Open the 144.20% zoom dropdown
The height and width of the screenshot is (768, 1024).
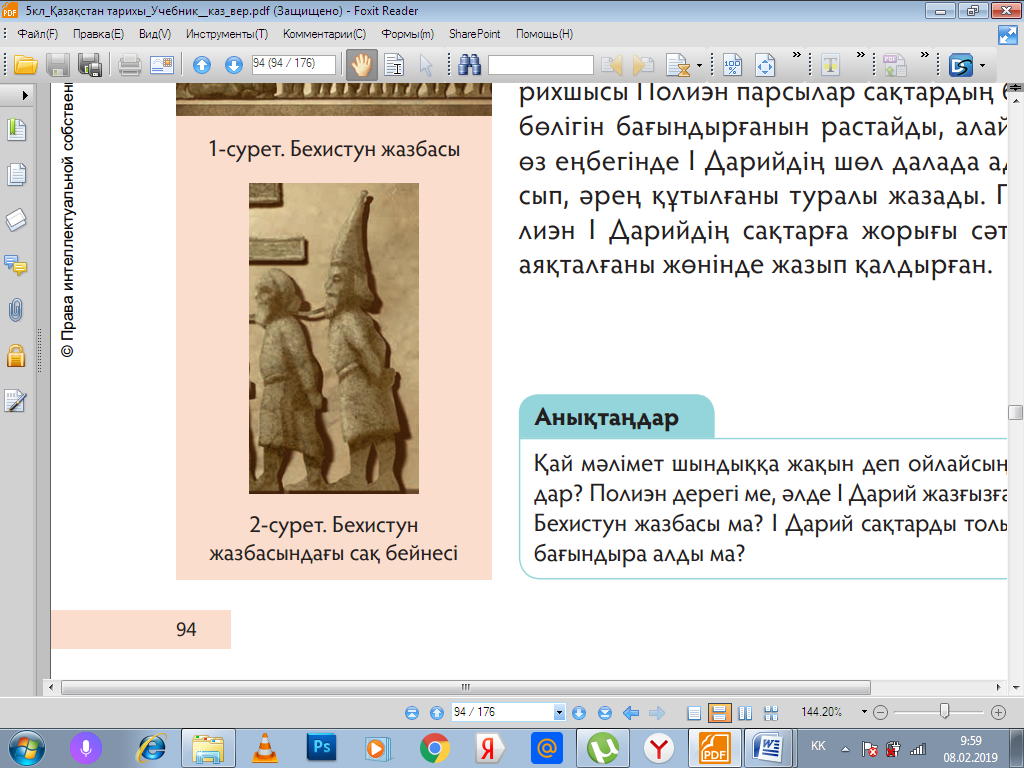click(865, 712)
